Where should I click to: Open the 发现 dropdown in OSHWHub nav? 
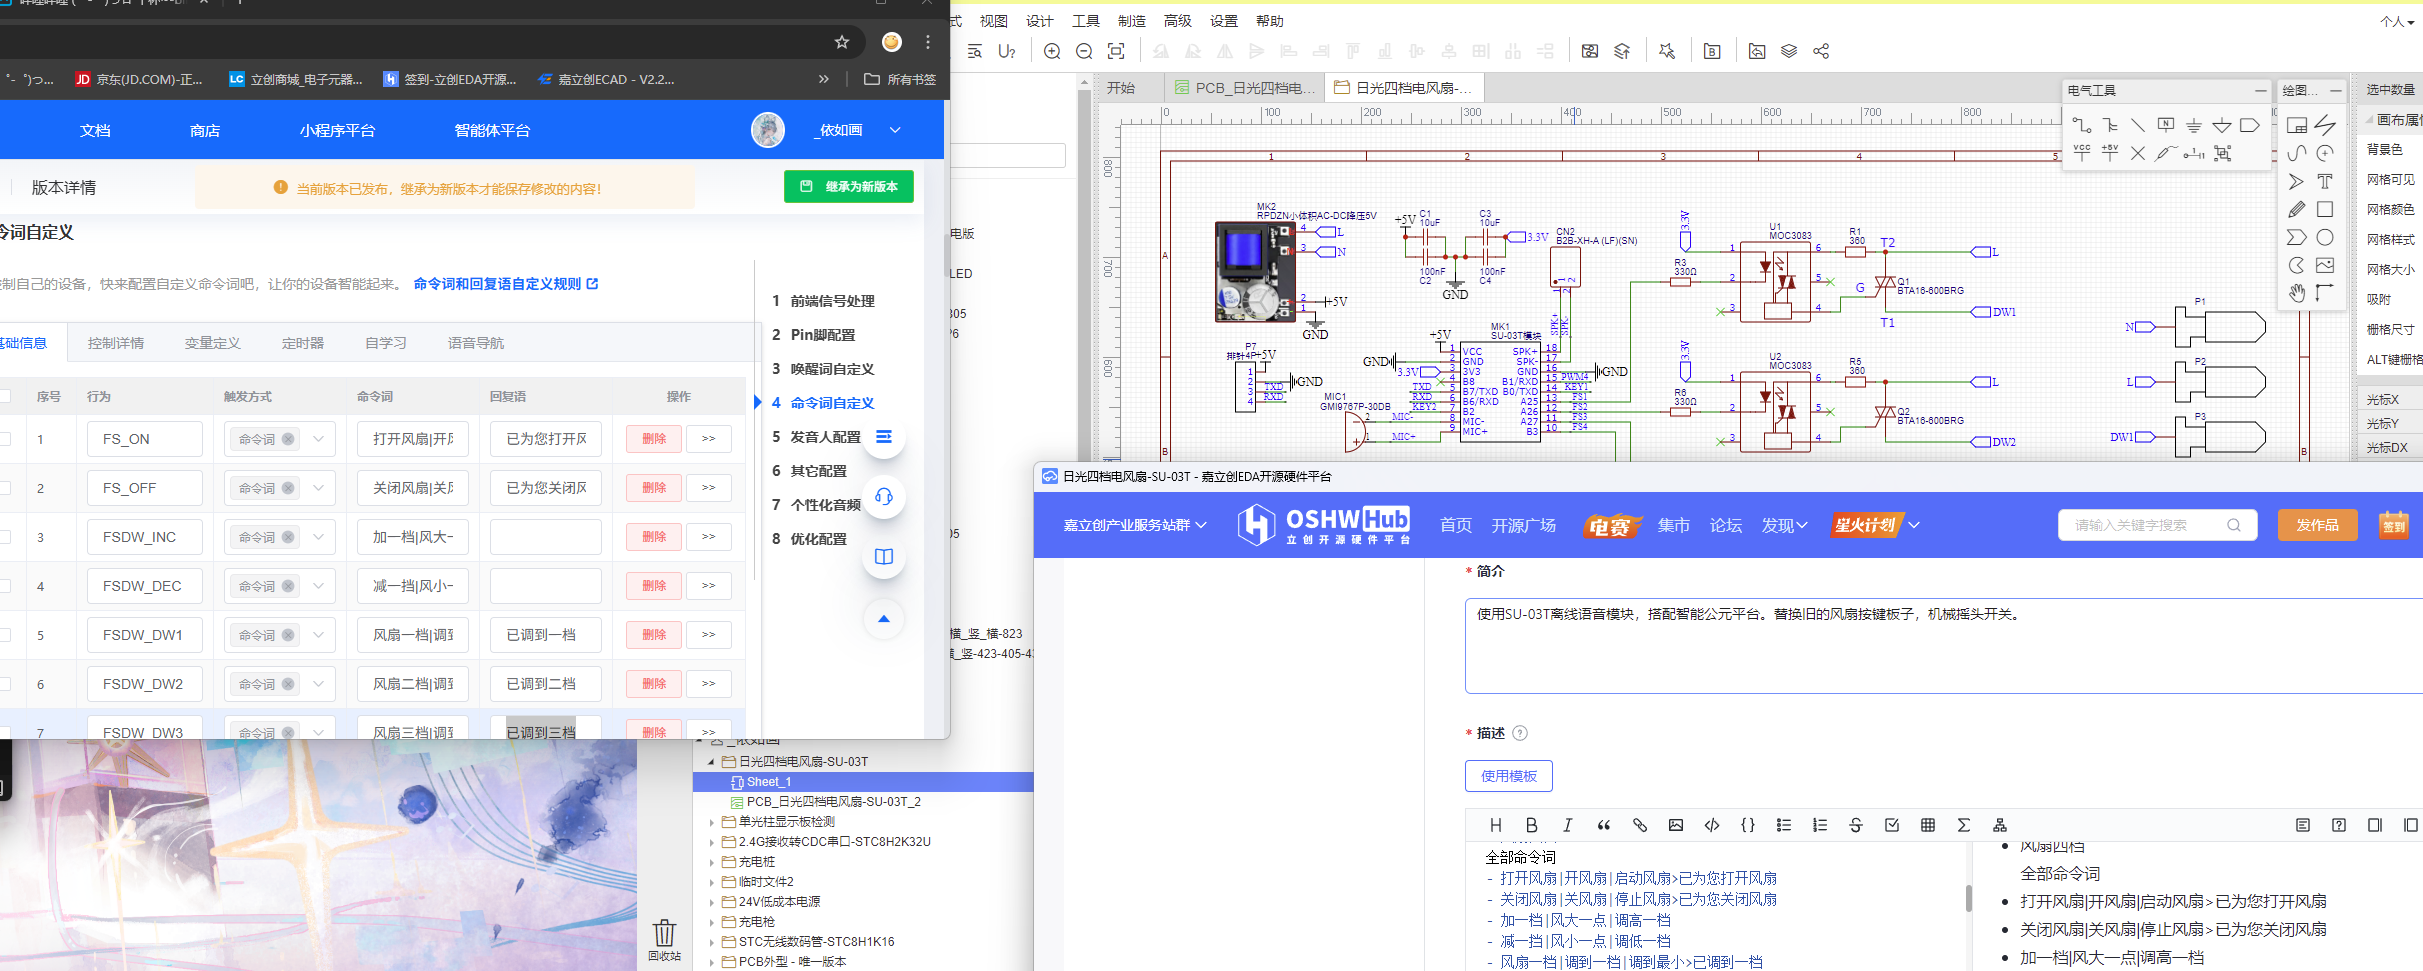(1783, 525)
